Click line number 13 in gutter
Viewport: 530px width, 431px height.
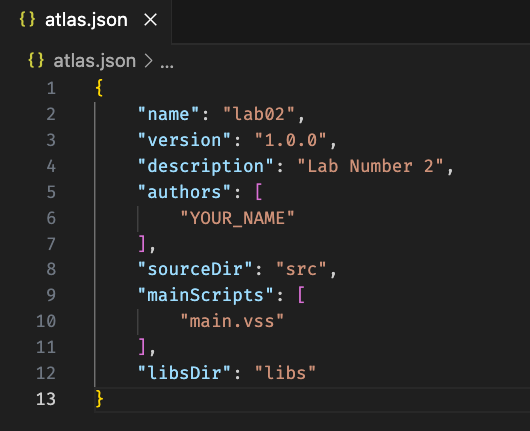click(x=46, y=399)
